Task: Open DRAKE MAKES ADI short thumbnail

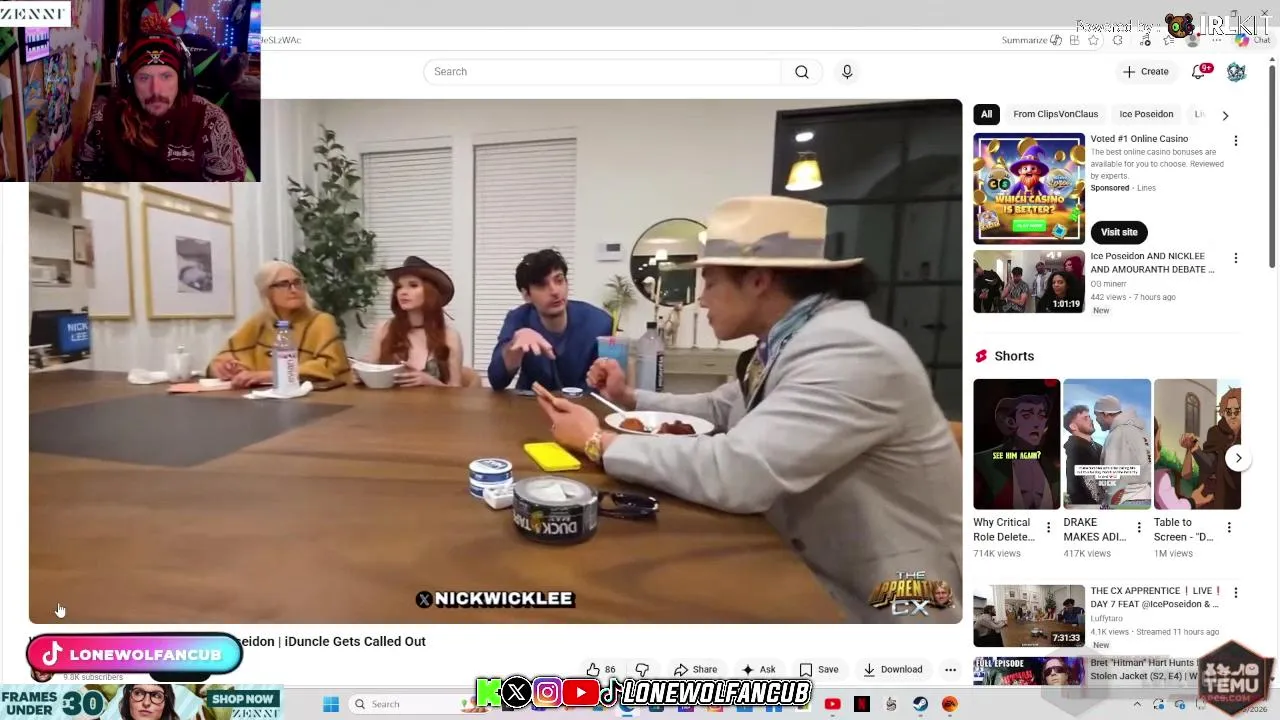Action: (x=1107, y=444)
